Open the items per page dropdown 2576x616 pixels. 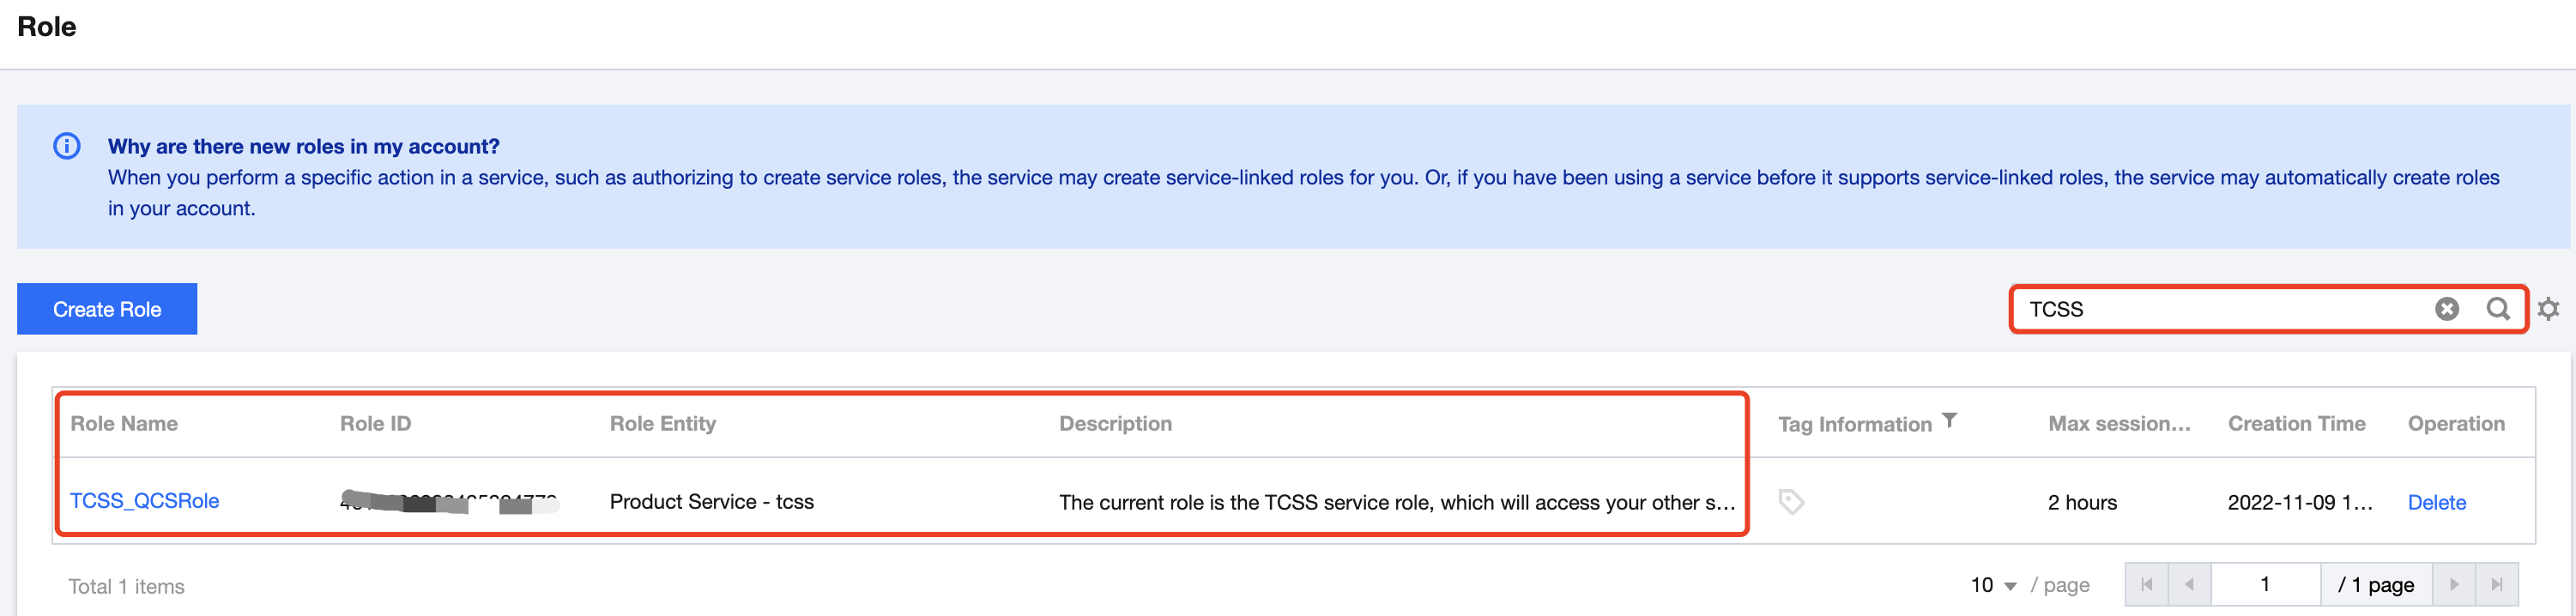1993,585
